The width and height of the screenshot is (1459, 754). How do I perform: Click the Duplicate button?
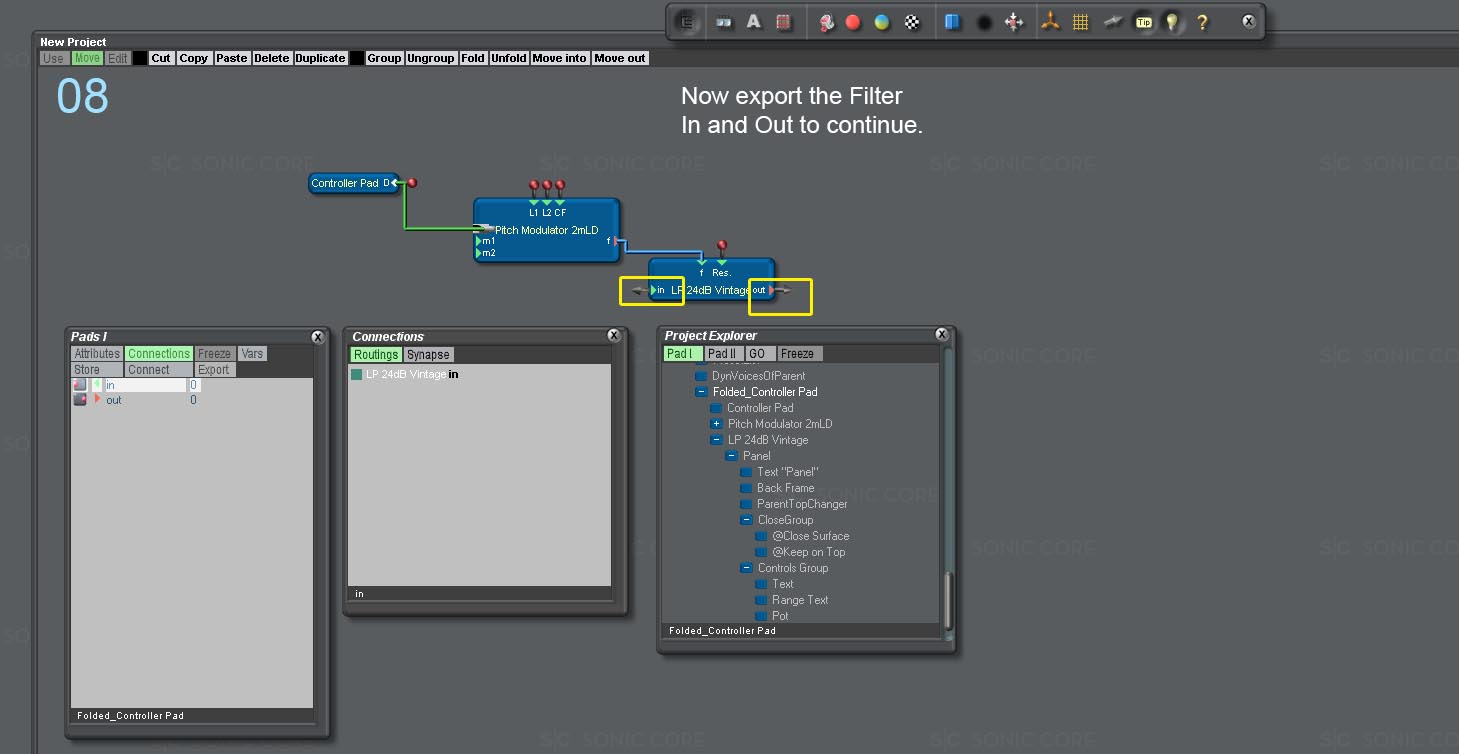click(x=319, y=58)
